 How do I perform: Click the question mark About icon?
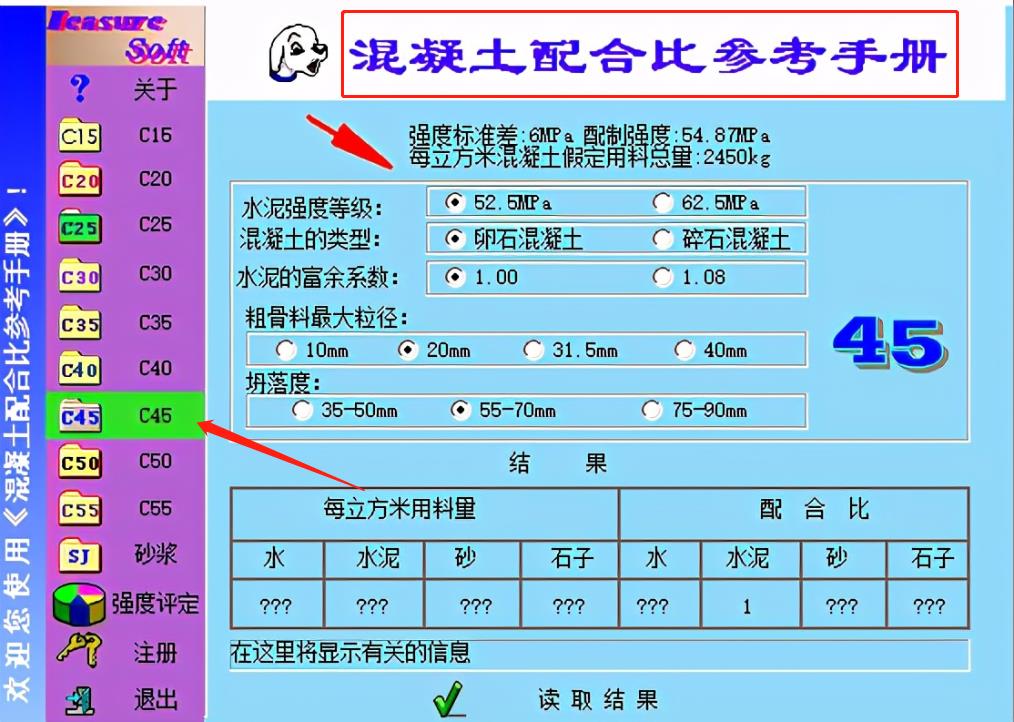pos(80,89)
